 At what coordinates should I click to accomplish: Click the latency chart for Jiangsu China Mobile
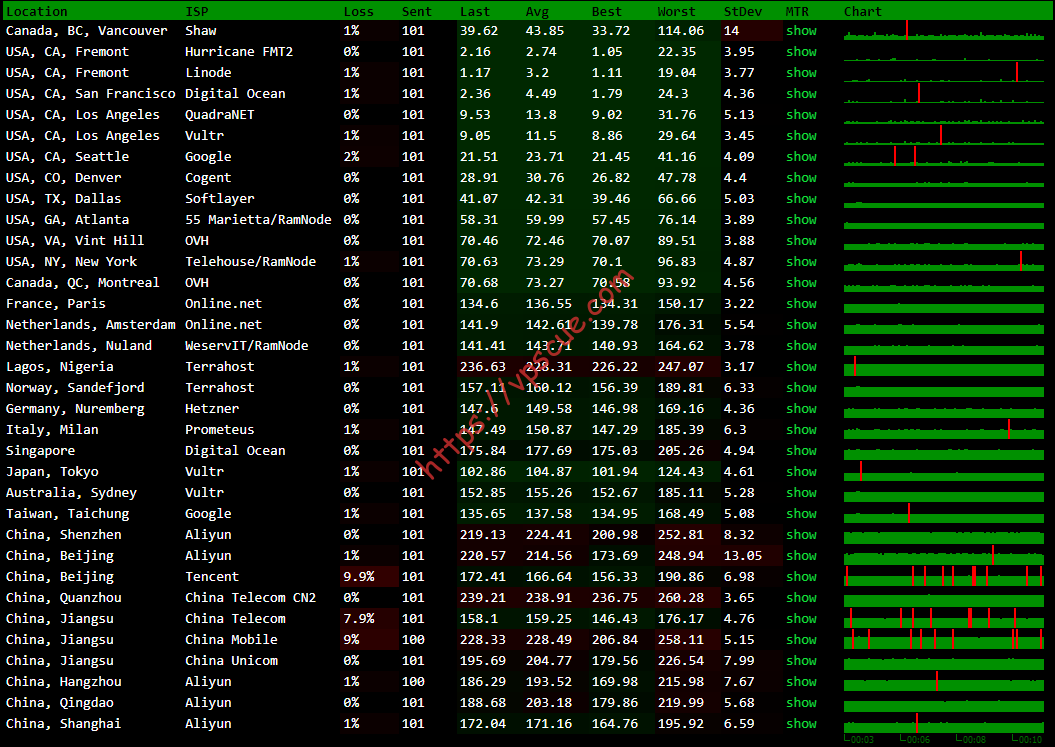tap(944, 639)
